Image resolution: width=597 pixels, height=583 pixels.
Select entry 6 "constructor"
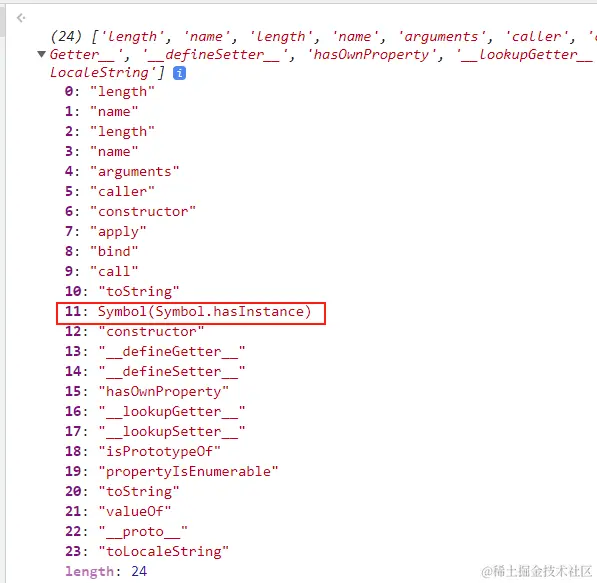(130, 211)
